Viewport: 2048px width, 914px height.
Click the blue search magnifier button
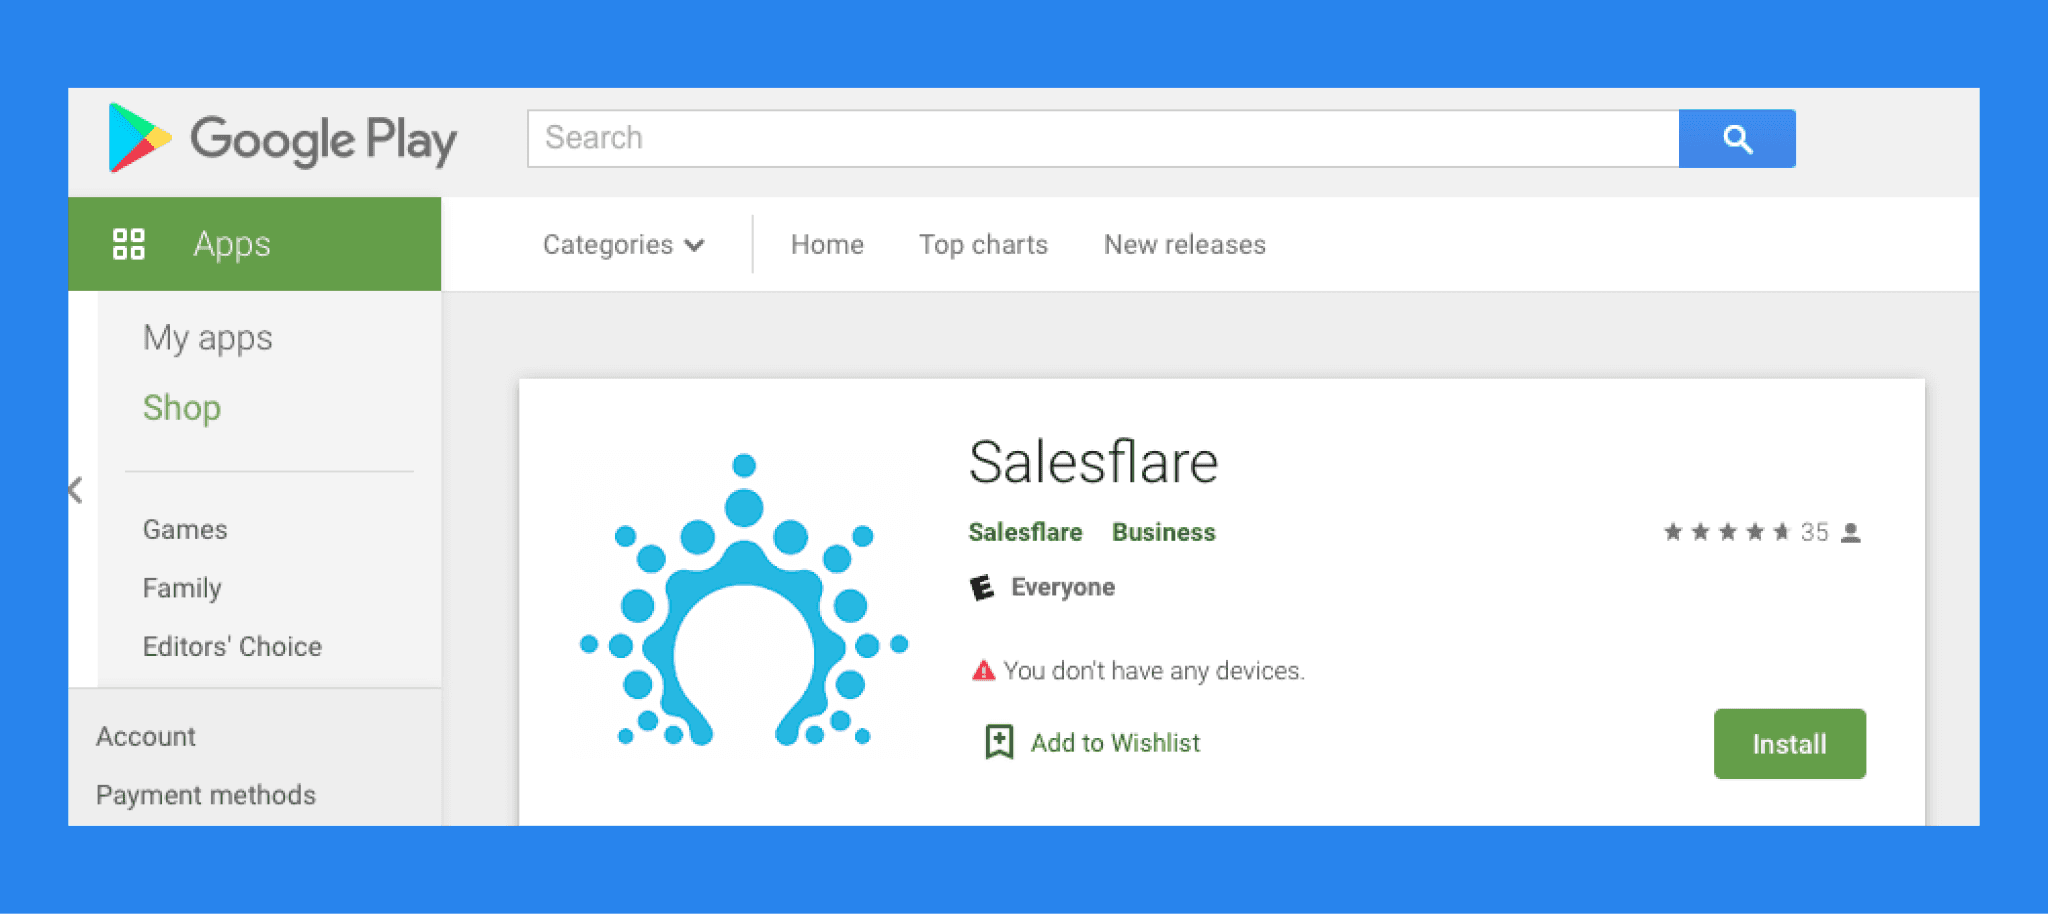coord(1737,139)
